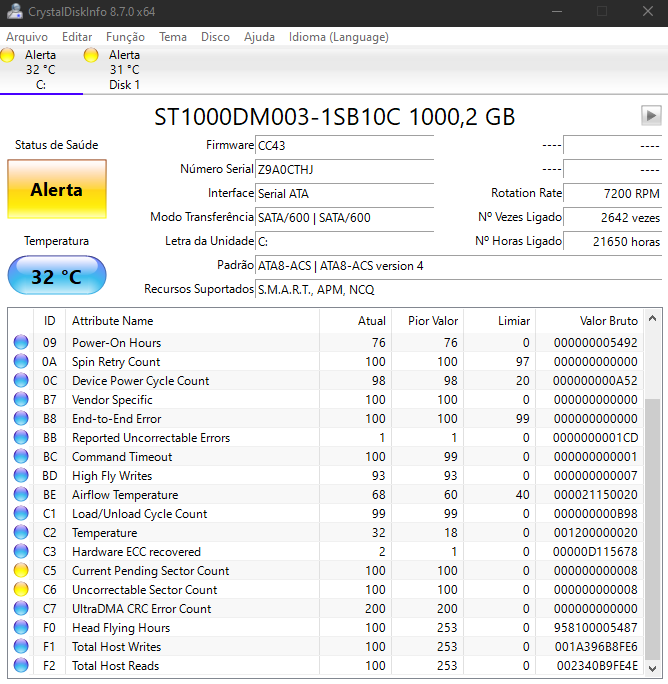The image size is (668, 684).
Task: Open the Idioma (Language) menu
Action: [x=339, y=37]
